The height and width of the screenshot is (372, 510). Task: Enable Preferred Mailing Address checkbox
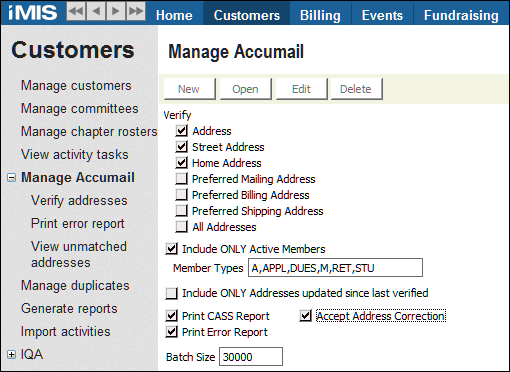pyautogui.click(x=181, y=179)
